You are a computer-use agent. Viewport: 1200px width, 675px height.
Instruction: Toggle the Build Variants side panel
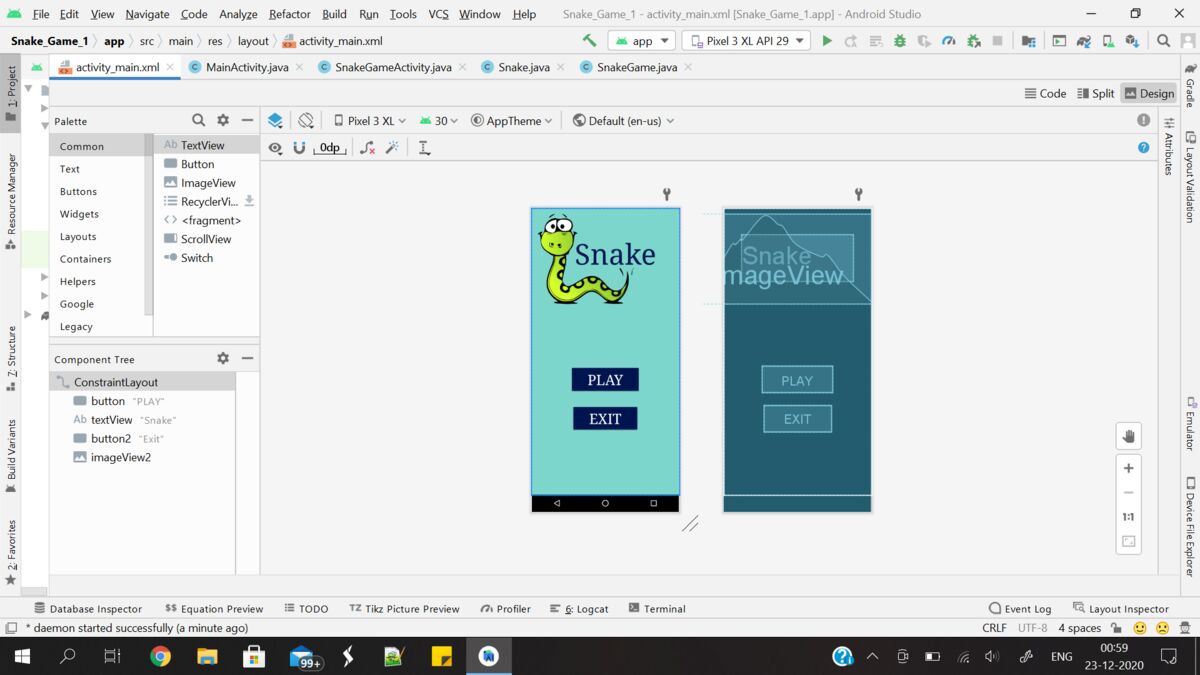click(11, 457)
